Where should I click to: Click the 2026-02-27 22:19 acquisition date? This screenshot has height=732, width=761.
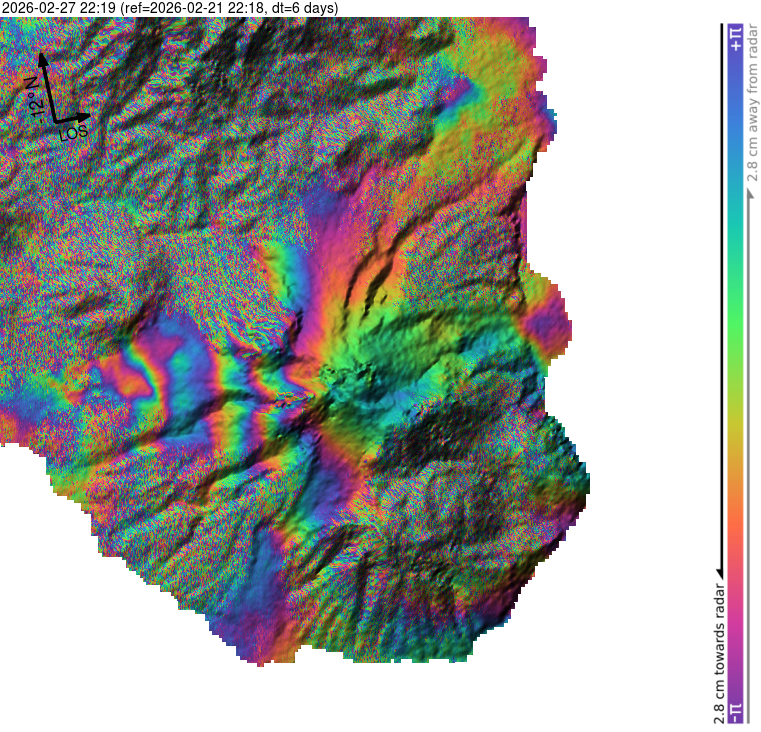tap(58, 8)
